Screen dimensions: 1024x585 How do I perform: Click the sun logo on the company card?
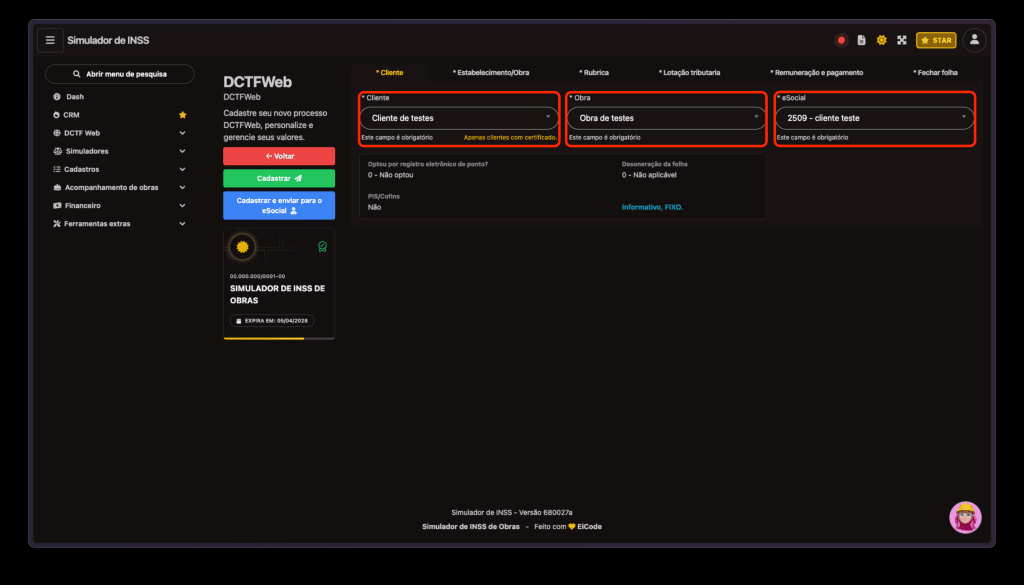click(x=242, y=247)
